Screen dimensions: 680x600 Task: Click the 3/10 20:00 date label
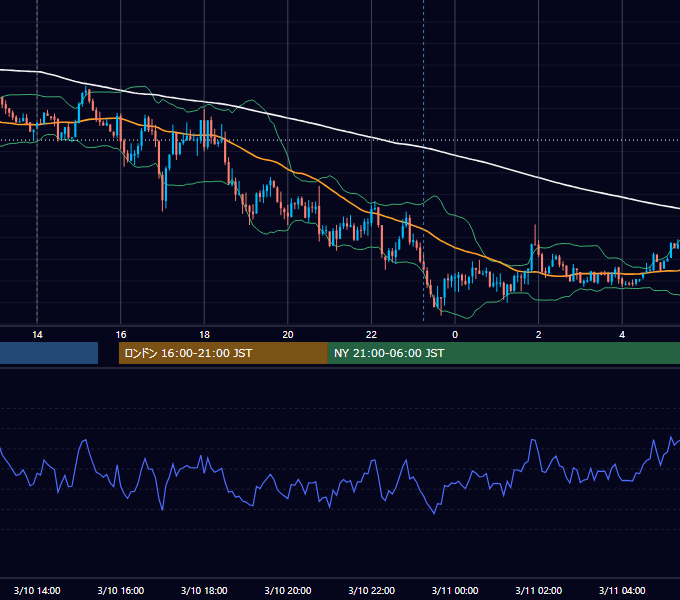point(288,590)
